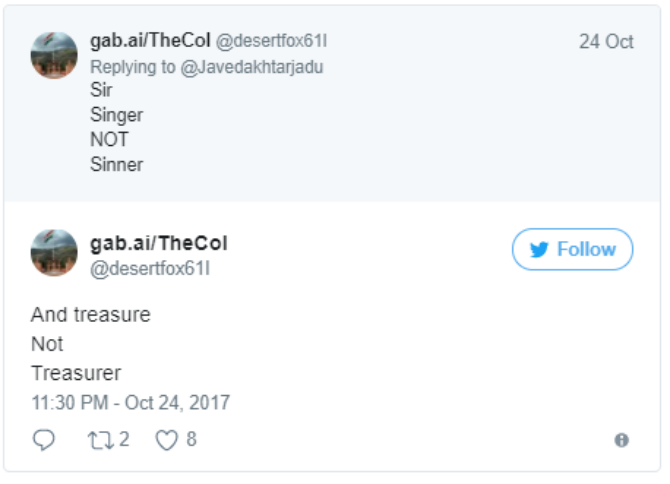Click the retweet arrows icon

[x=100, y=440]
